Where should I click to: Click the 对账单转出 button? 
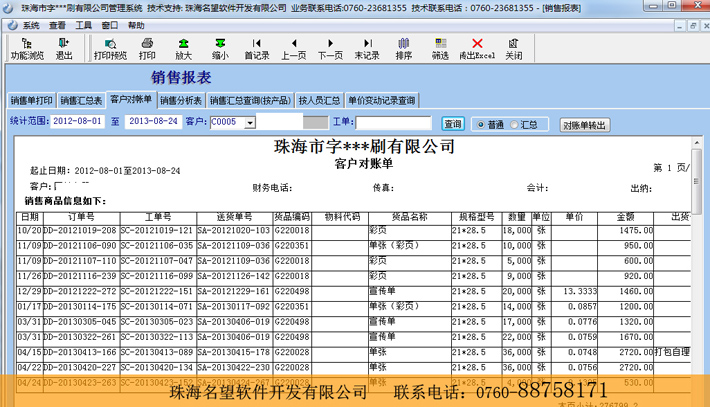coord(585,125)
